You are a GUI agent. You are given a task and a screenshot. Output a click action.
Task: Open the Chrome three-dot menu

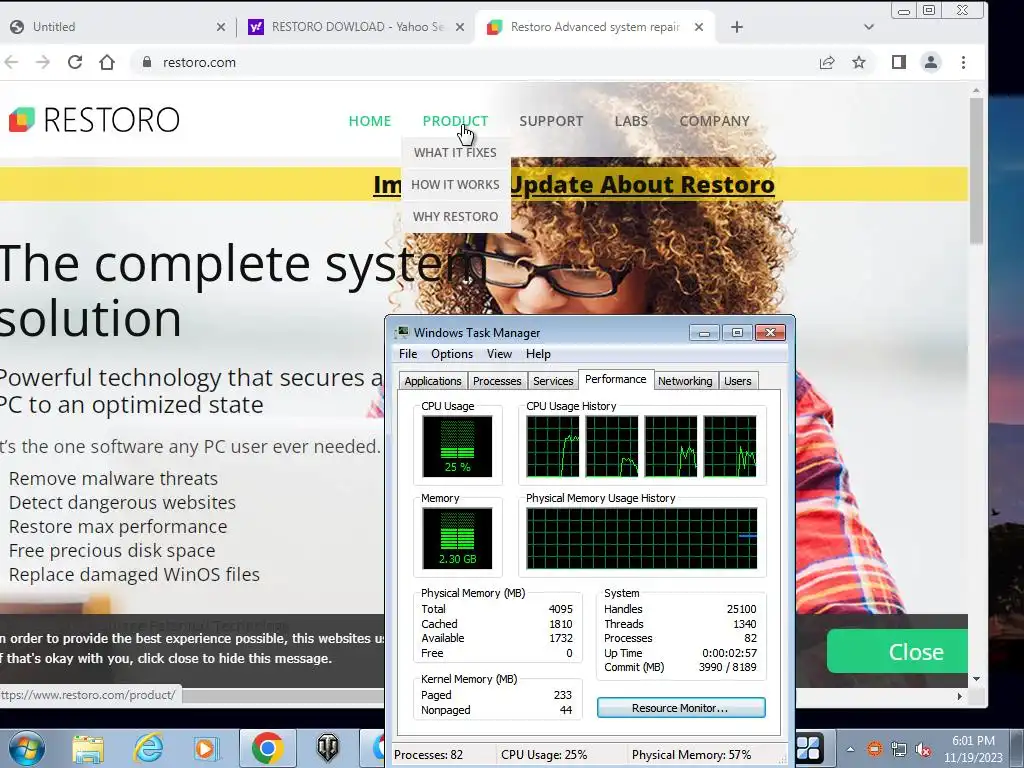tap(963, 62)
